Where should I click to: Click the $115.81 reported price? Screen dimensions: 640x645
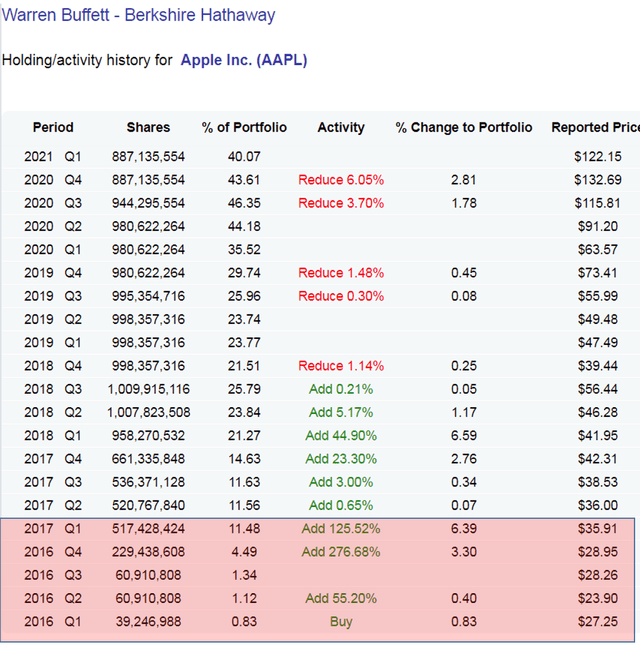click(x=598, y=203)
